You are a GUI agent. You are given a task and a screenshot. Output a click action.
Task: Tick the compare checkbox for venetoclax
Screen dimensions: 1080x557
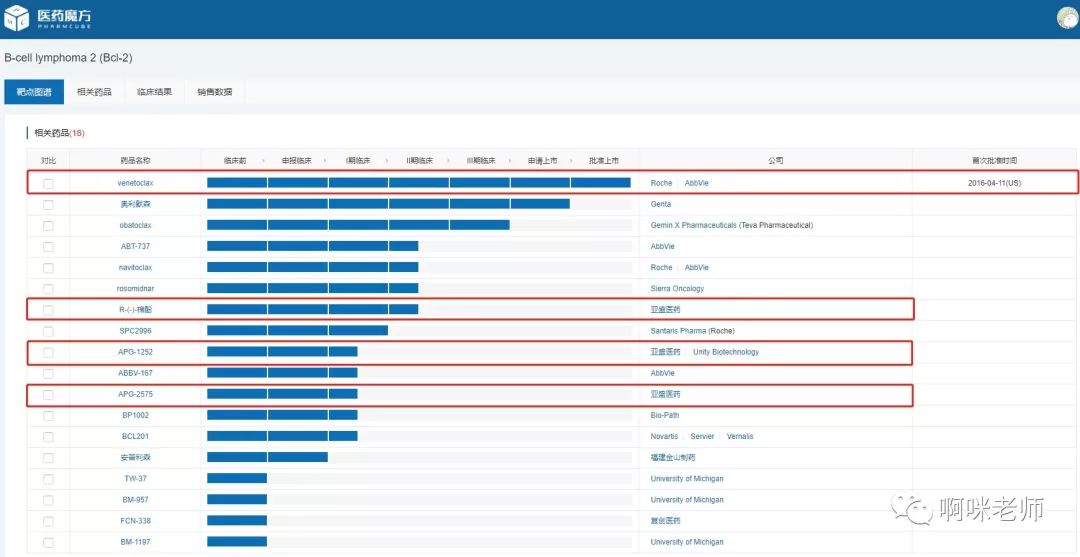(48, 184)
